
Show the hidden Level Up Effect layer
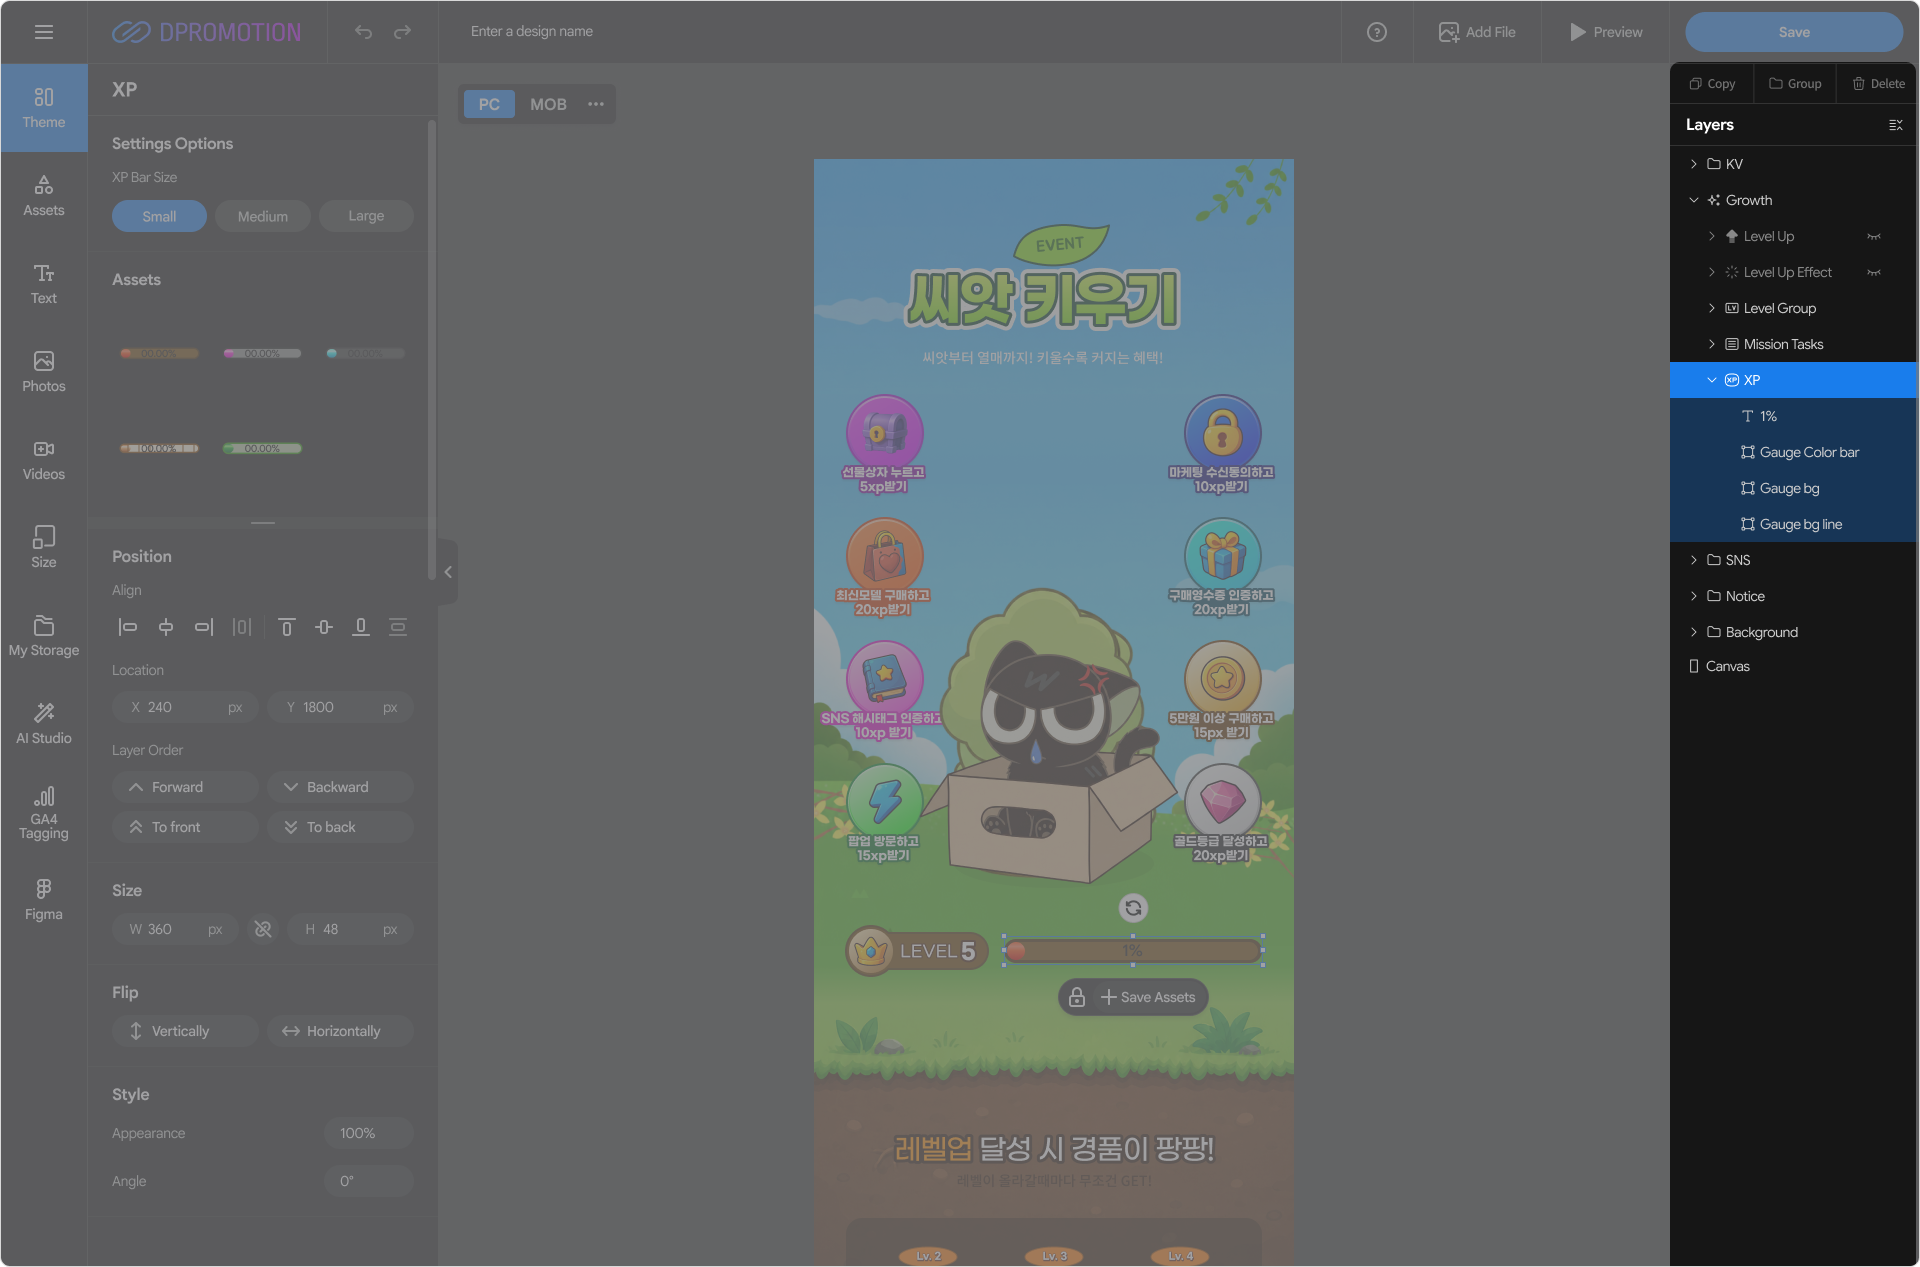click(x=1874, y=273)
